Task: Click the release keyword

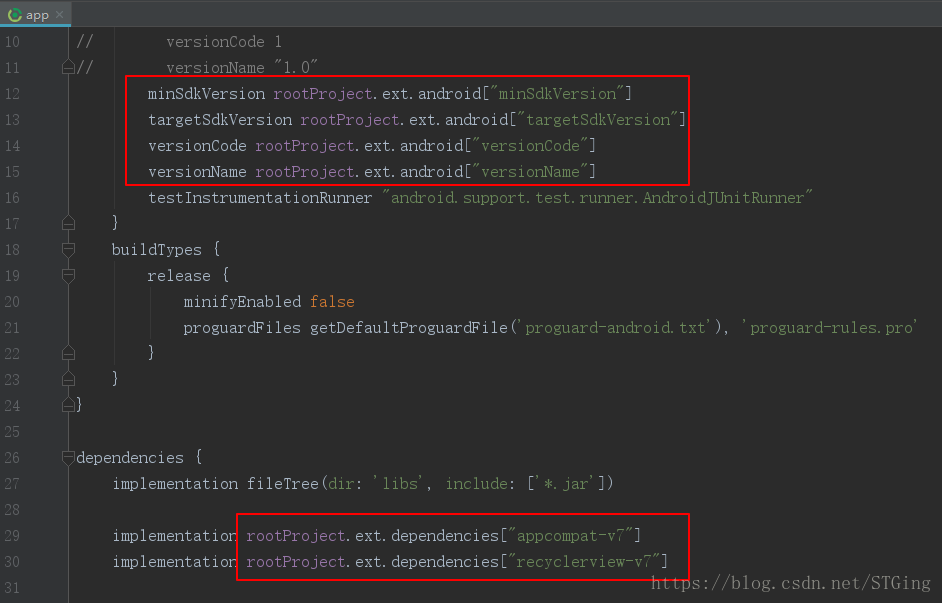Action: pyautogui.click(x=179, y=276)
